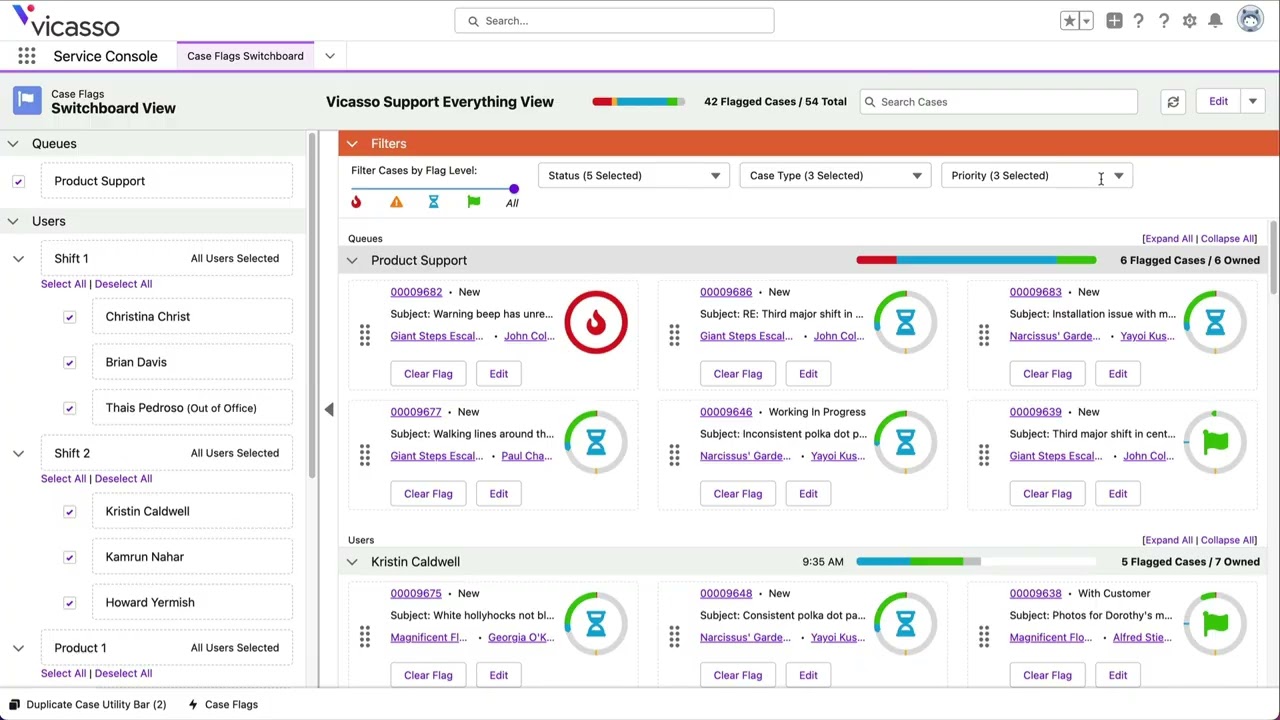
Task: Click the hourglass flag on case 00009677
Action: click(596, 442)
